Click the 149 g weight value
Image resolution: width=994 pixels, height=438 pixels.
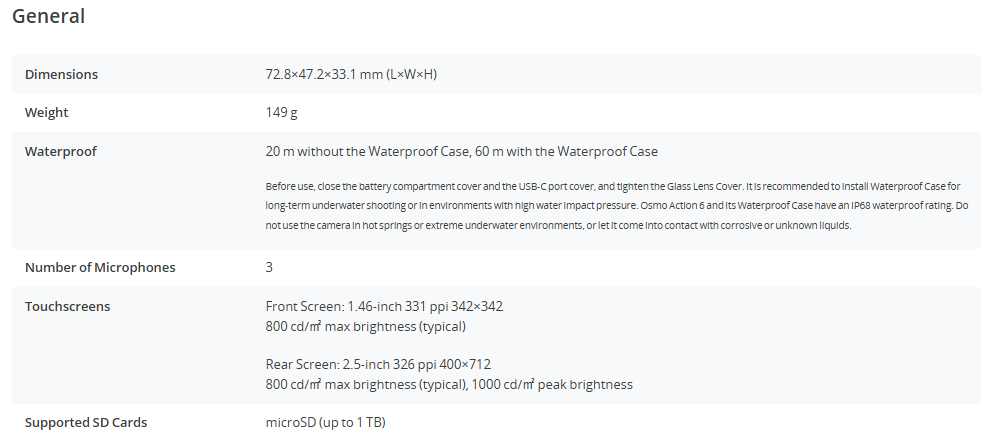(281, 113)
